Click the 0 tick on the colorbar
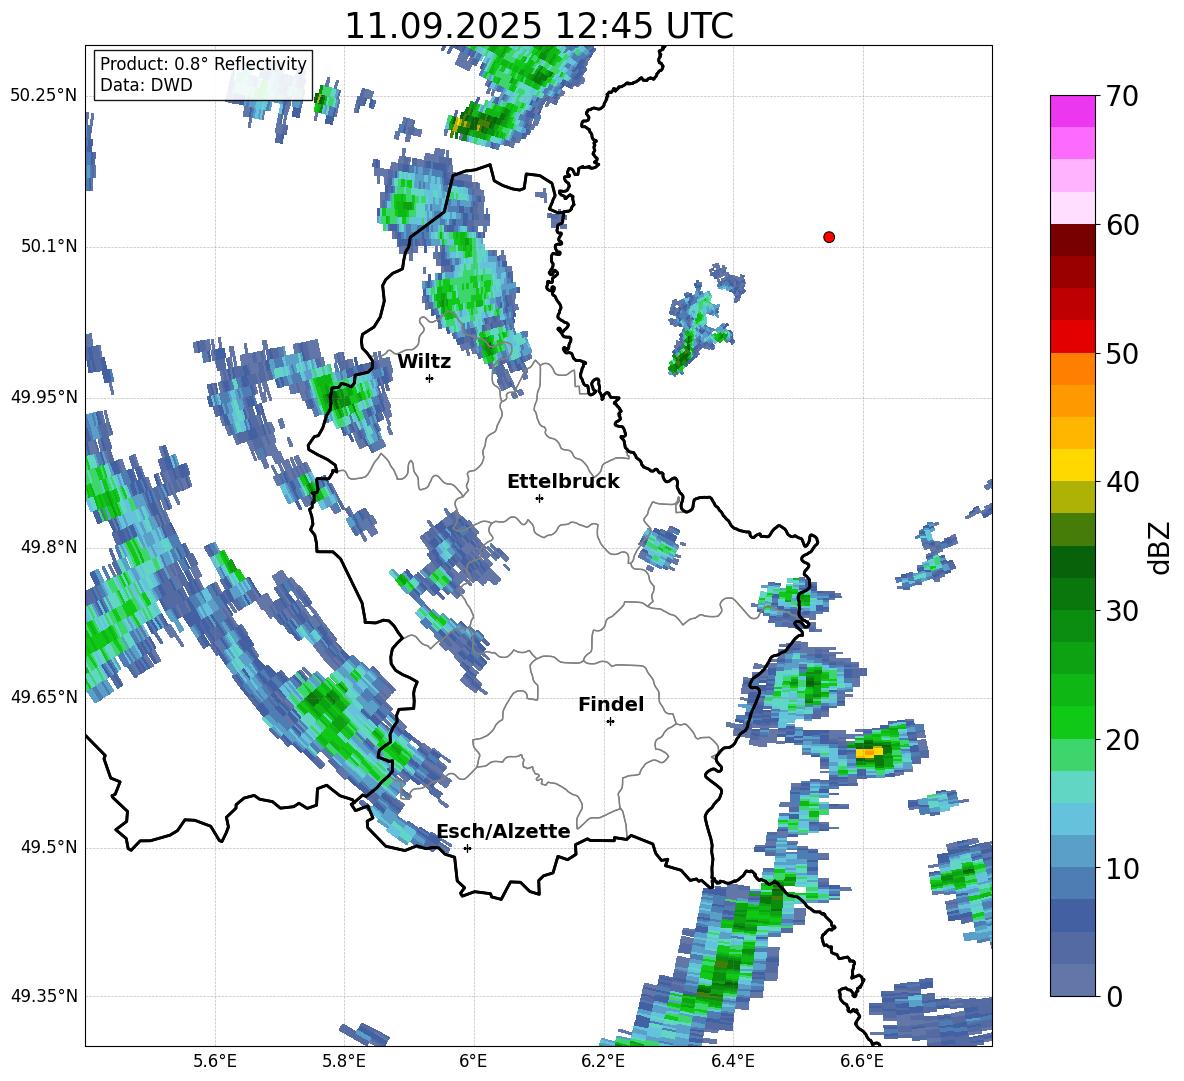This screenshot has height=1081, width=1184. (x=1113, y=996)
